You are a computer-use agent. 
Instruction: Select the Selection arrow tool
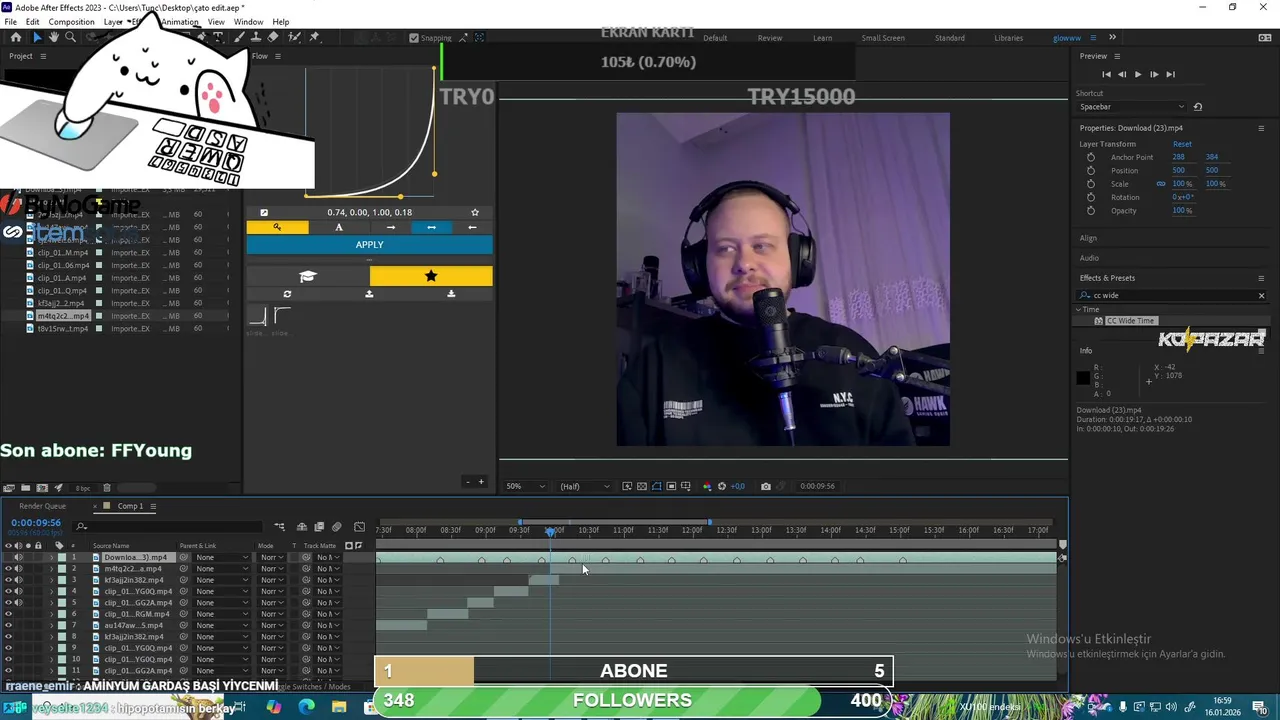(36, 37)
